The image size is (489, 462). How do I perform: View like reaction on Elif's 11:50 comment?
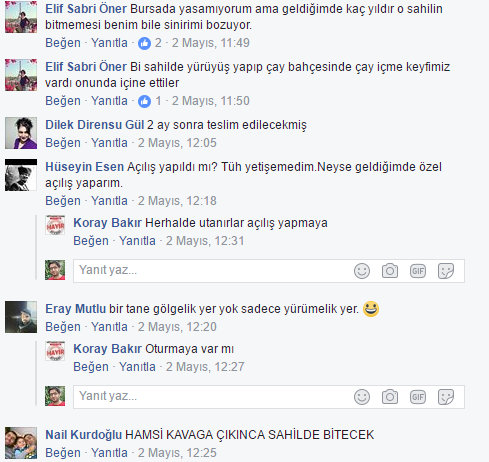pos(150,101)
